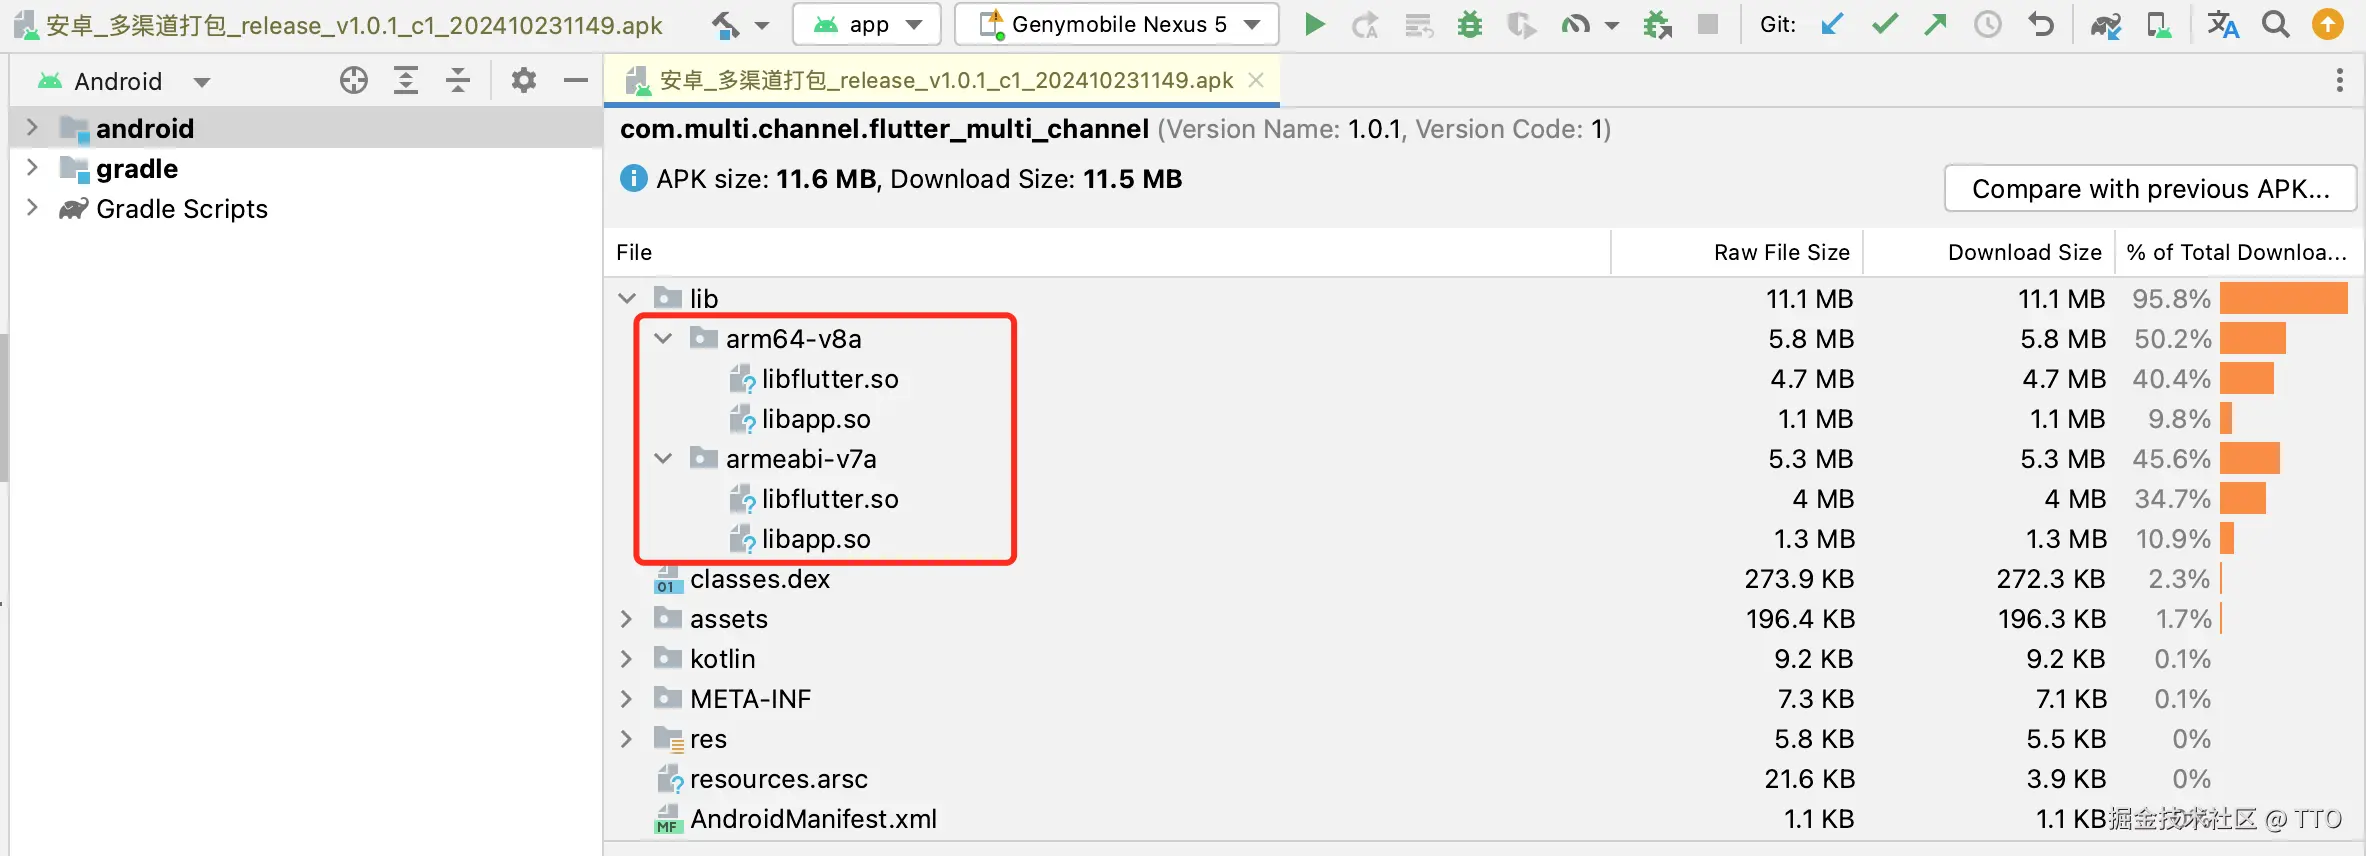Collapse the arm64-v8a folder
Image resolution: width=2366 pixels, height=856 pixels.
(663, 338)
